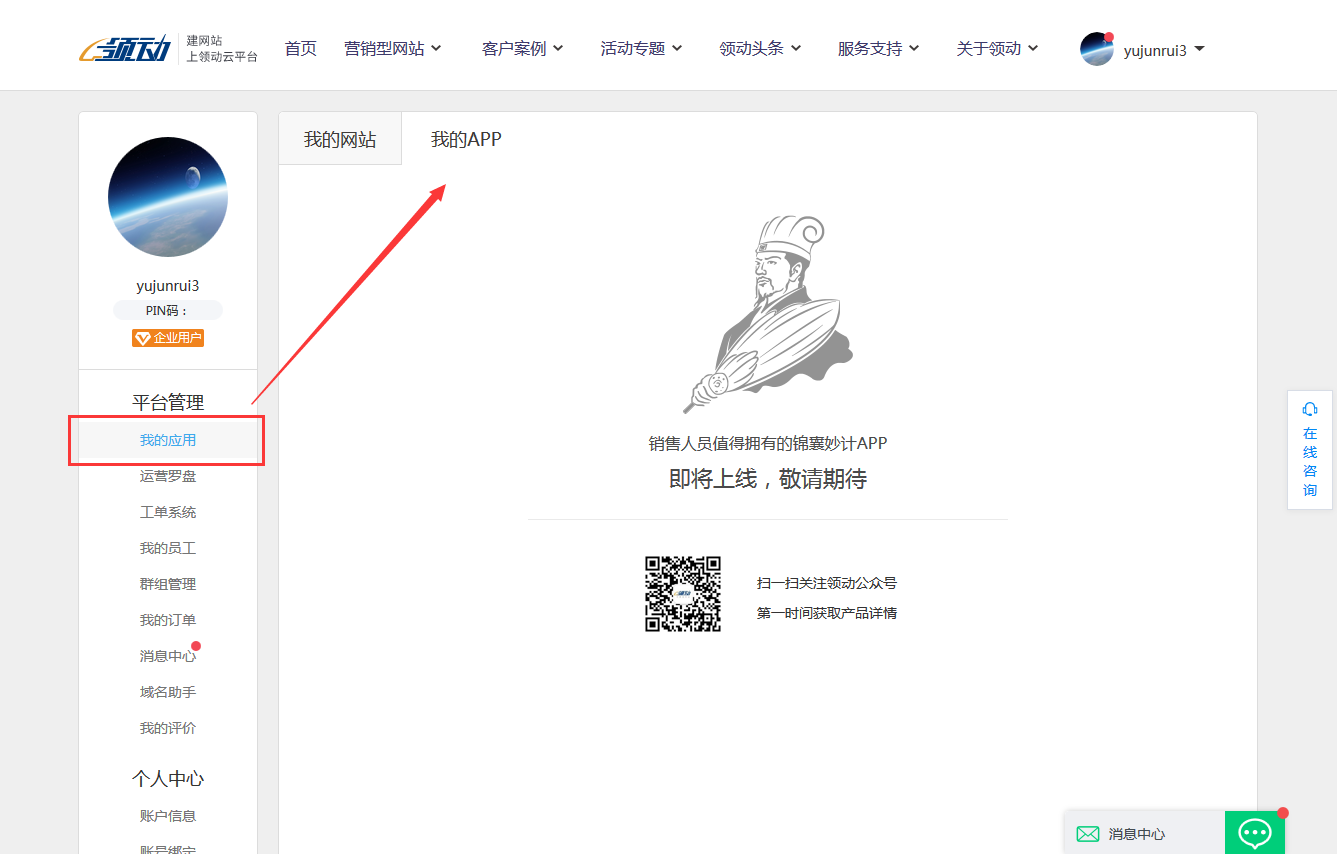Click the 消息中心 envelope icon
The width and height of the screenshot is (1337, 854).
coord(1087,833)
